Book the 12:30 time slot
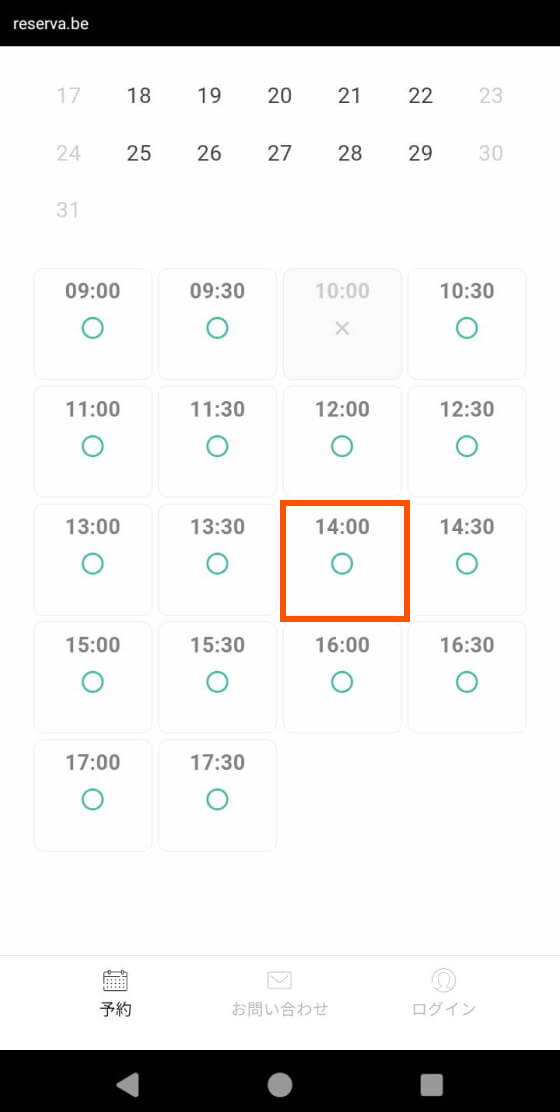 (x=467, y=442)
